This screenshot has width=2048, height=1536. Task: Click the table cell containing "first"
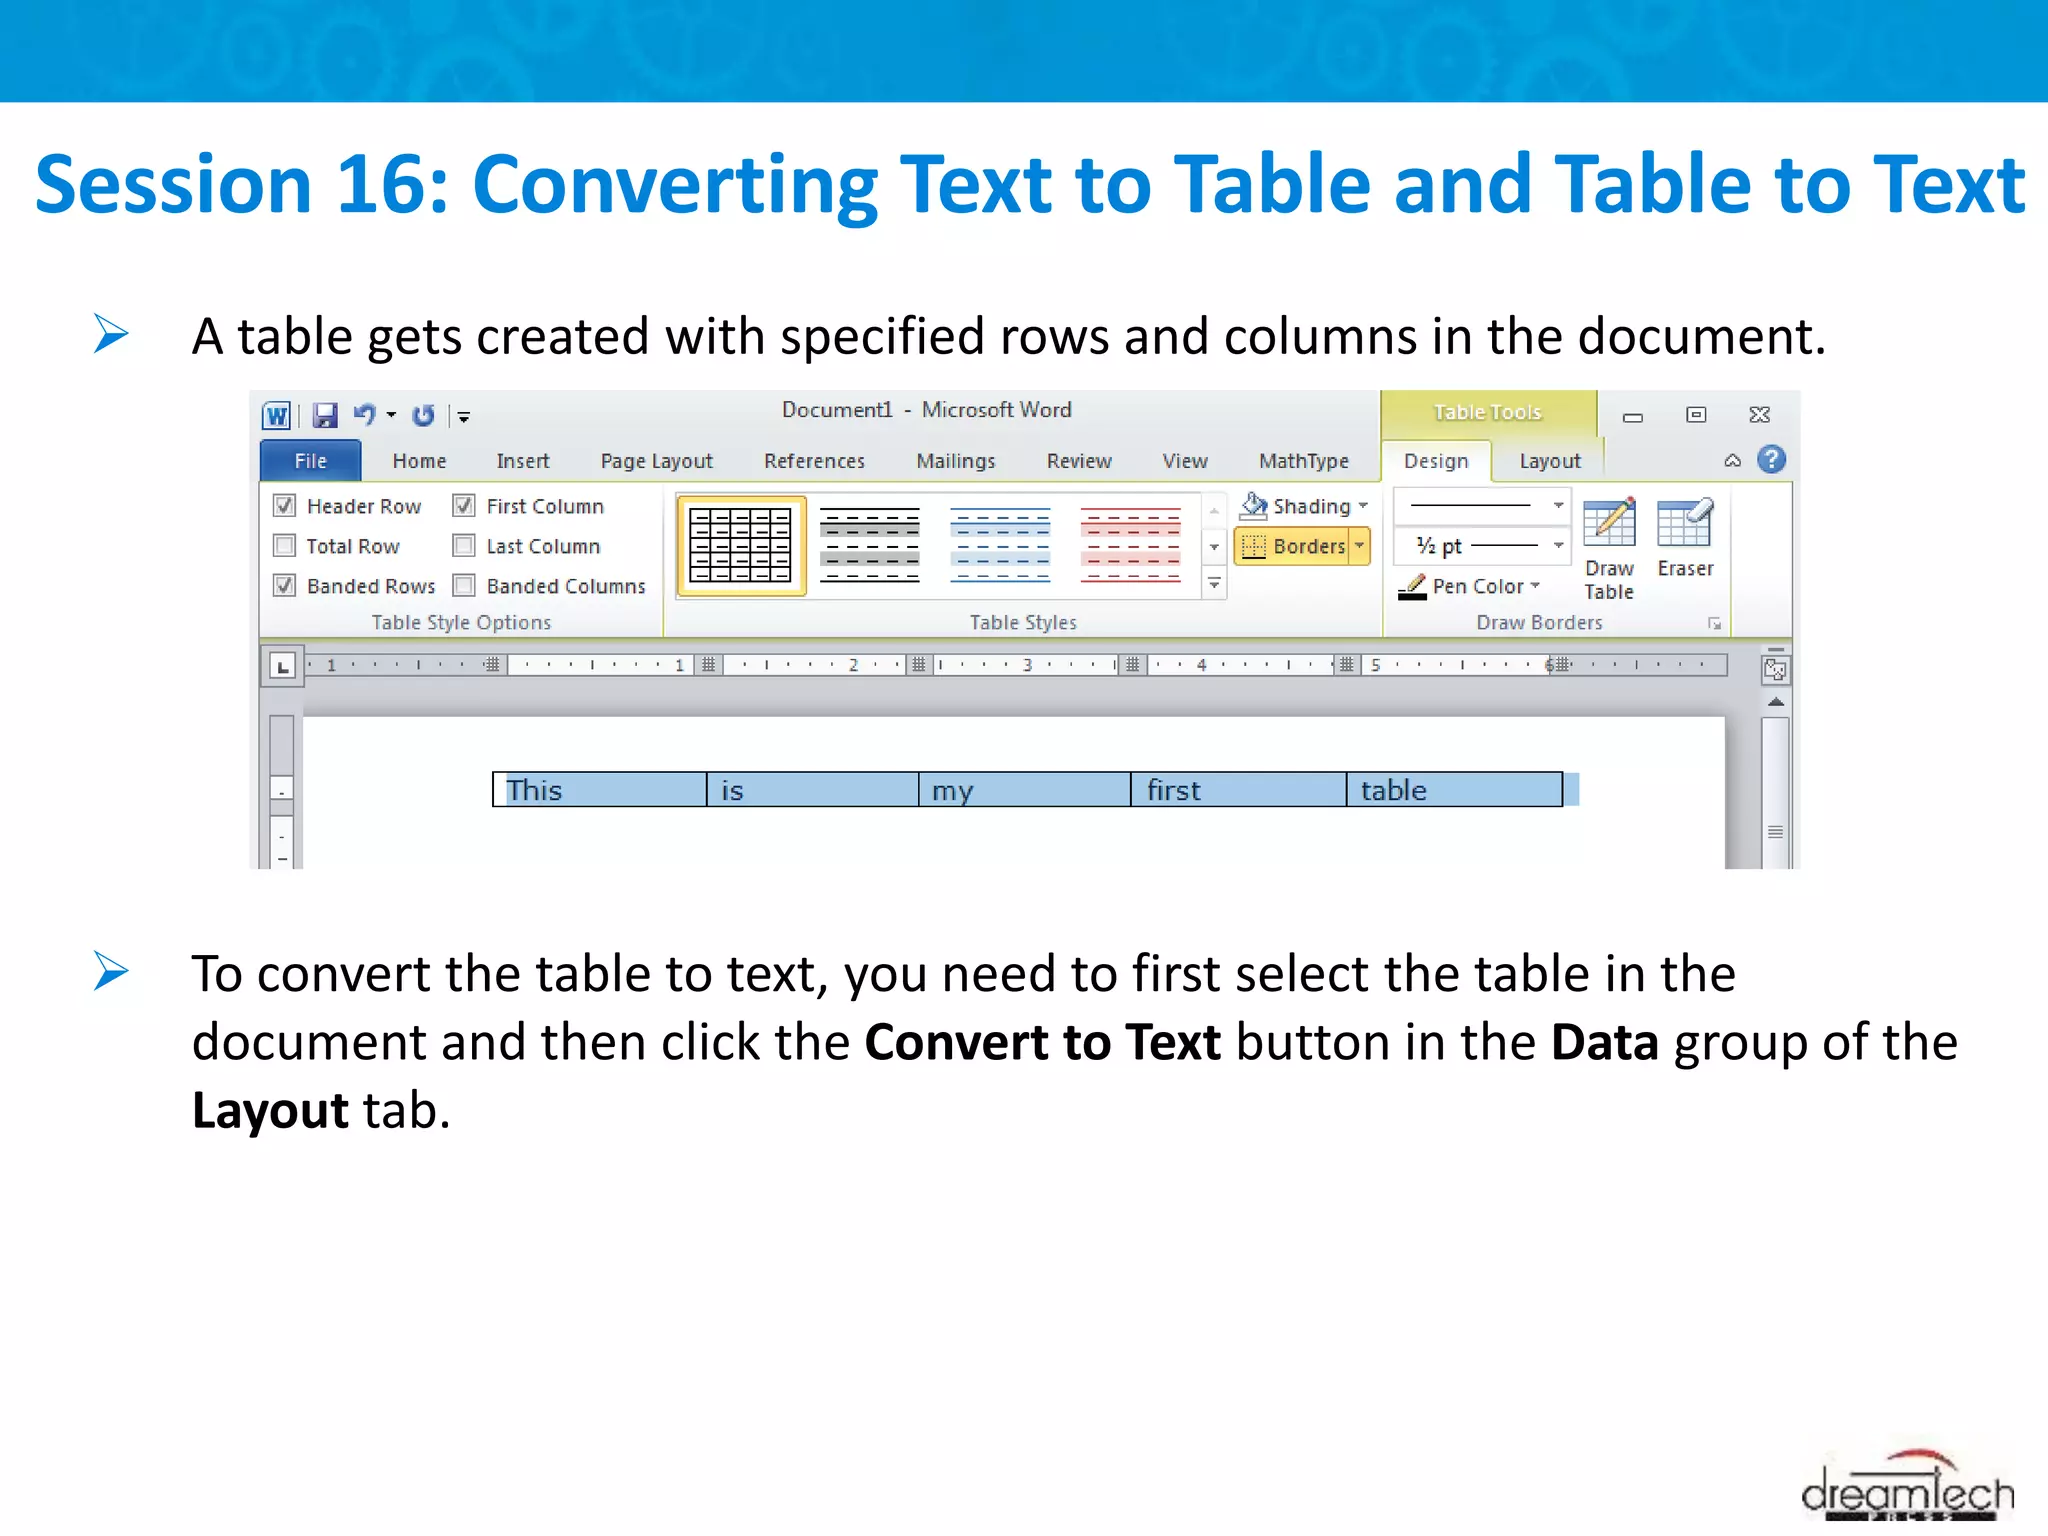coord(1239,790)
